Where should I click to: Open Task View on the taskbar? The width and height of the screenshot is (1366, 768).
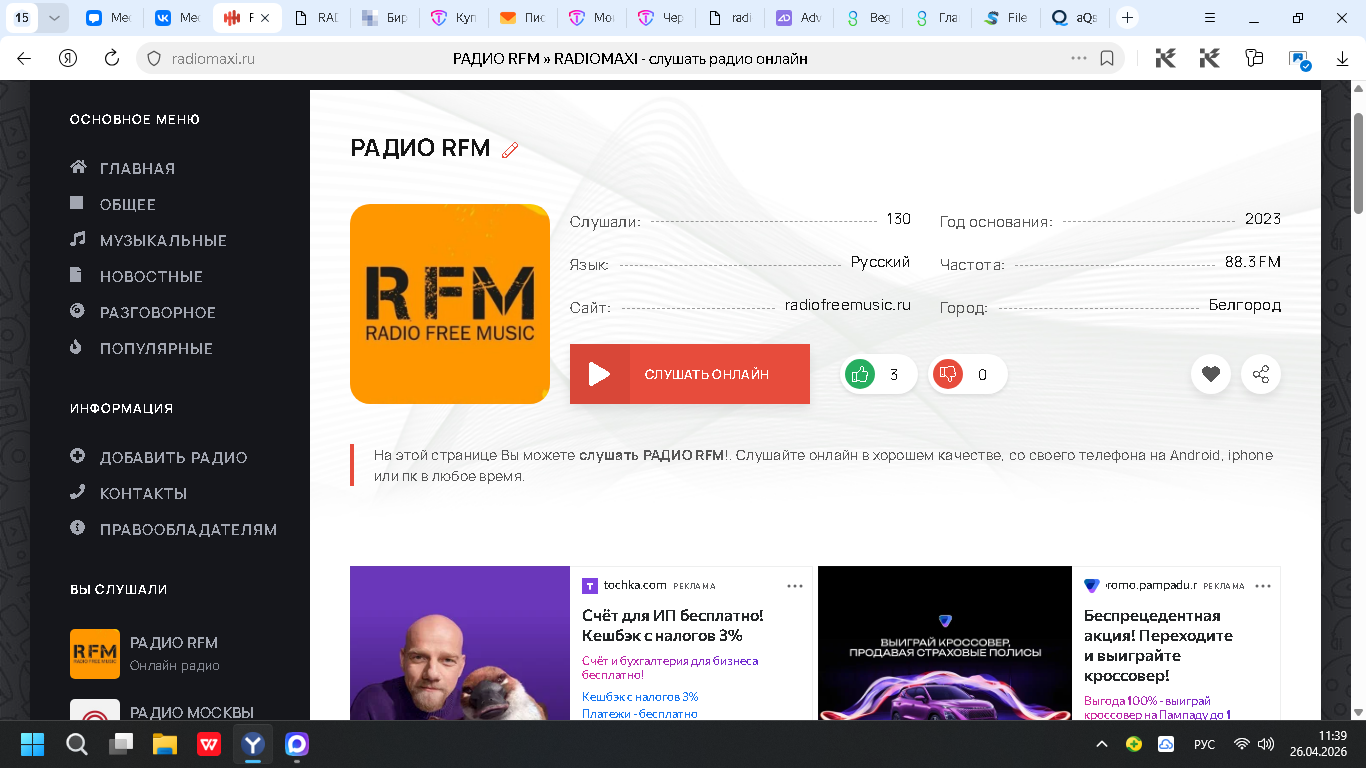[120, 744]
